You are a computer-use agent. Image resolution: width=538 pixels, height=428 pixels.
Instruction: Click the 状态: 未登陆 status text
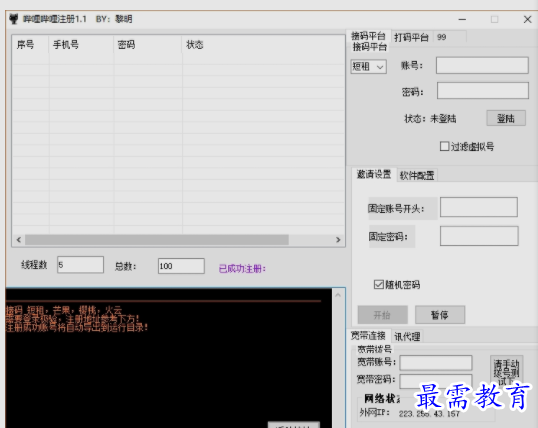click(x=430, y=119)
